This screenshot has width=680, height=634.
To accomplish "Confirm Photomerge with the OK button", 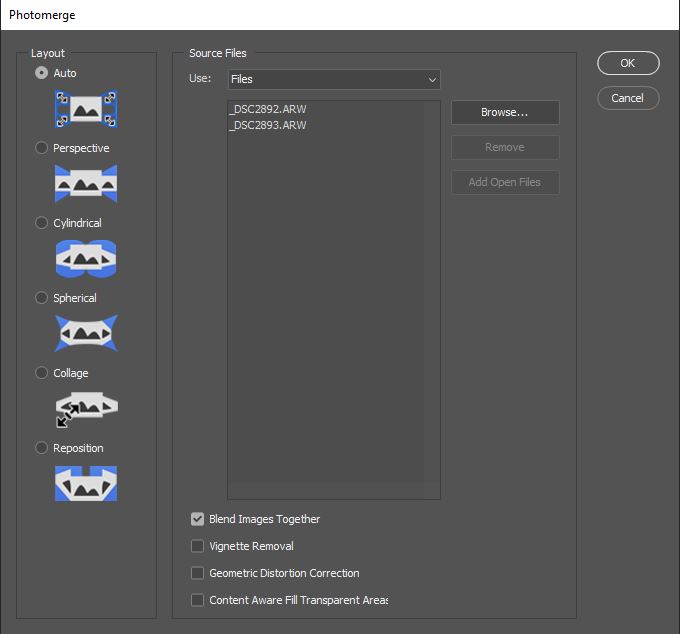I will (628, 63).
